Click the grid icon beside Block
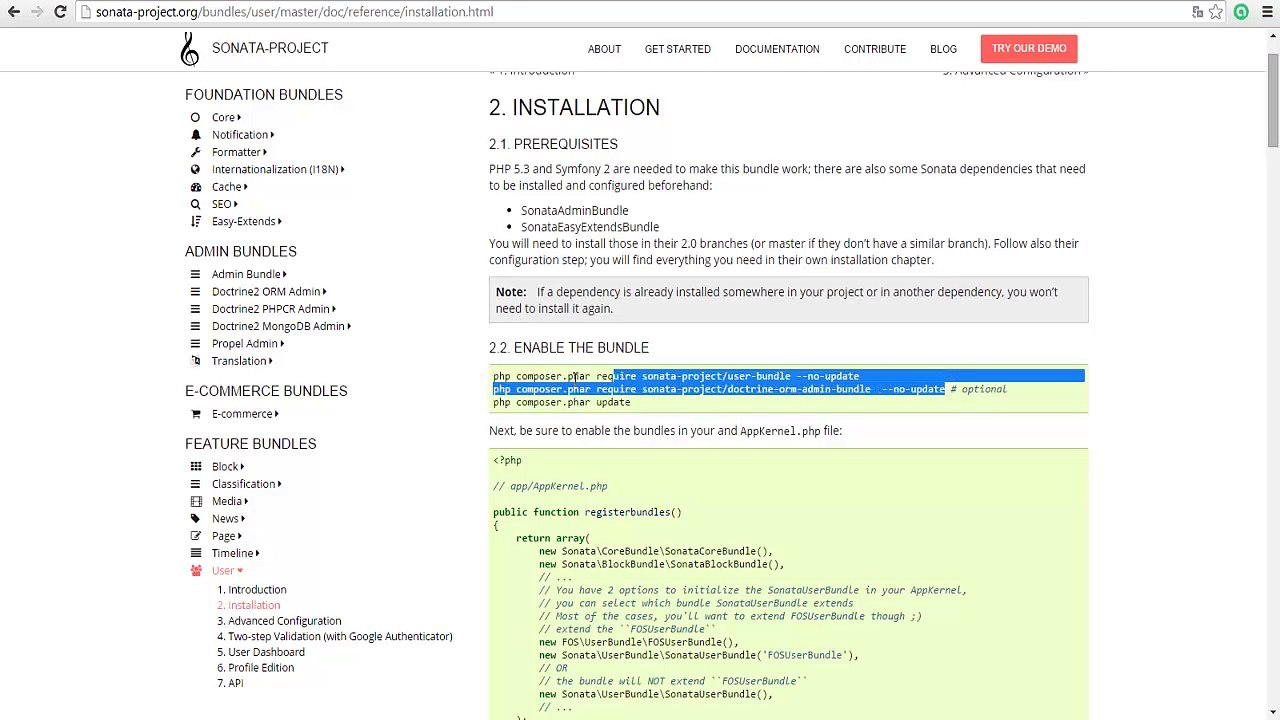The height and width of the screenshot is (720, 1280). tap(195, 467)
